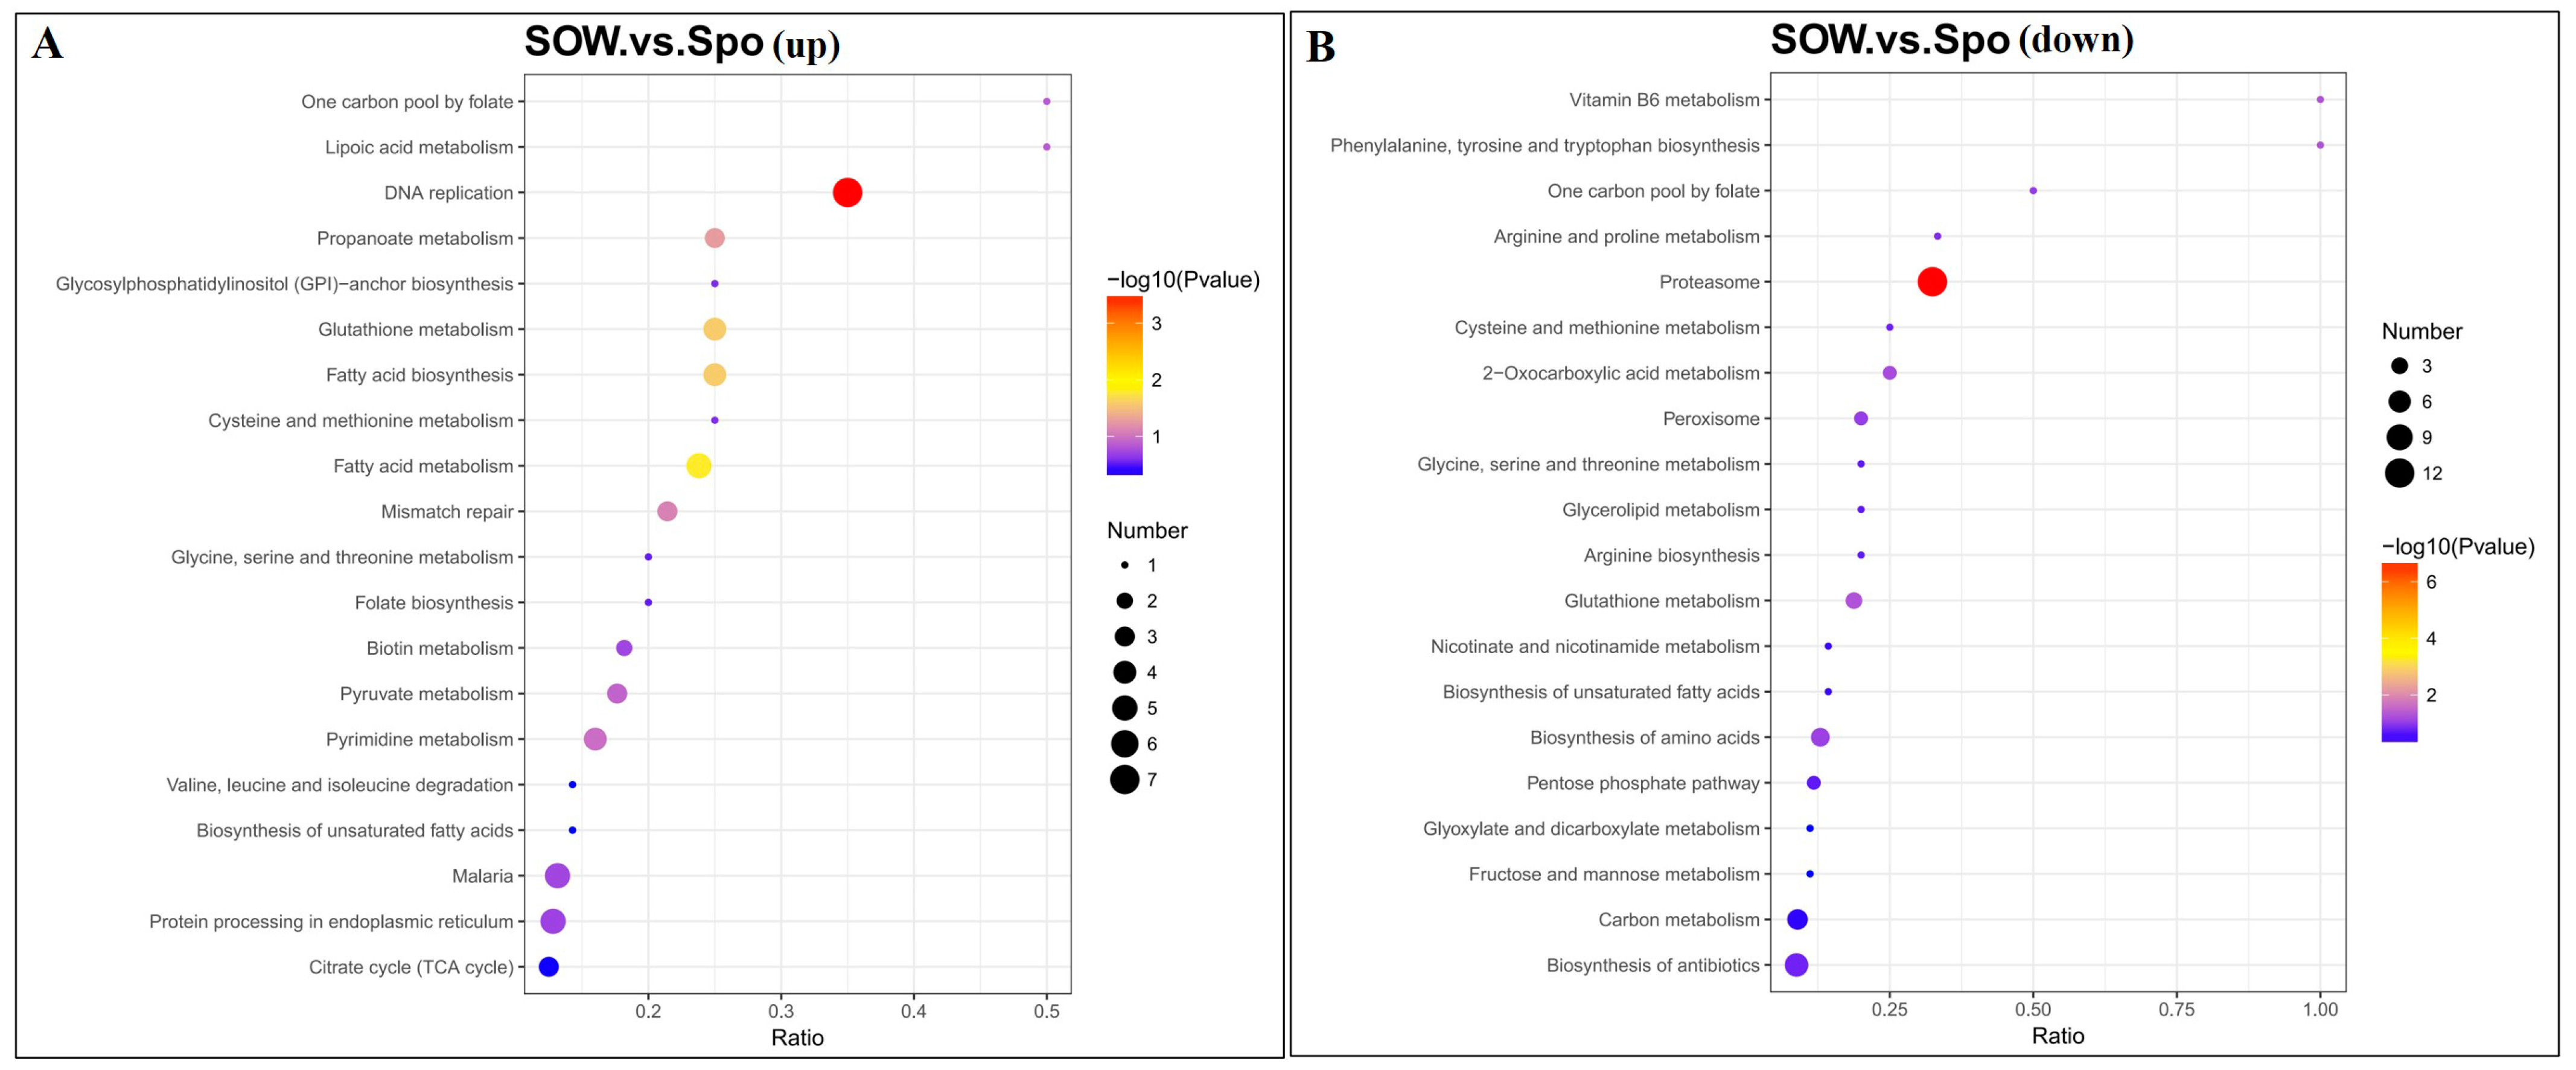Click the Glutathione metabolism dot in panel A
Viewport: 2576px width, 1070px height.
pyautogui.click(x=714, y=329)
